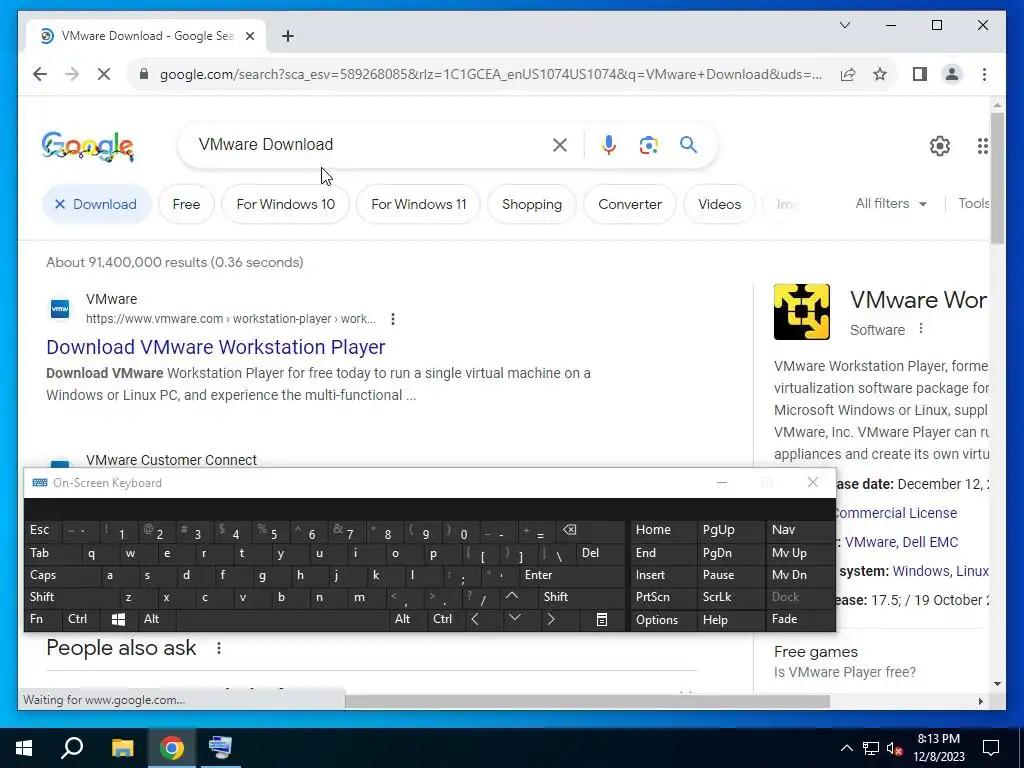Open the notification center
This screenshot has width=1024, height=768.
click(x=991, y=748)
